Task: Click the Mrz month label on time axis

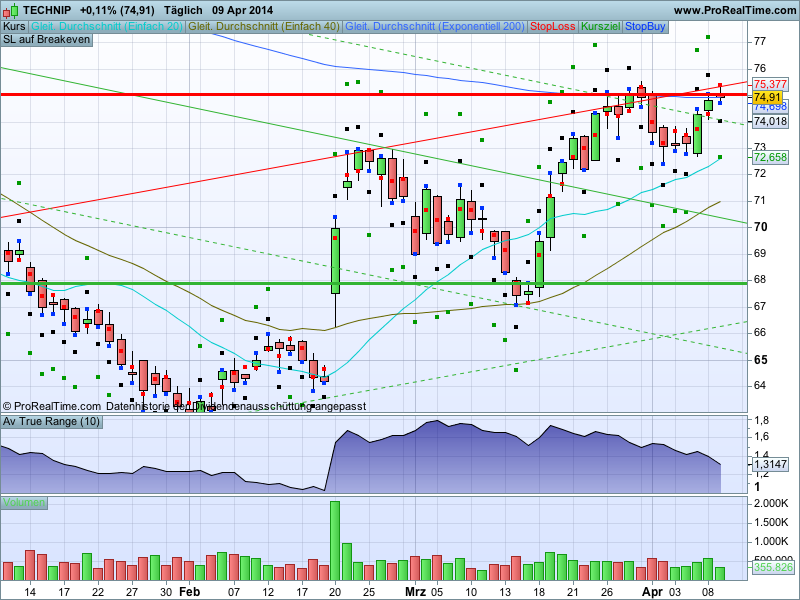Action: coord(415,592)
